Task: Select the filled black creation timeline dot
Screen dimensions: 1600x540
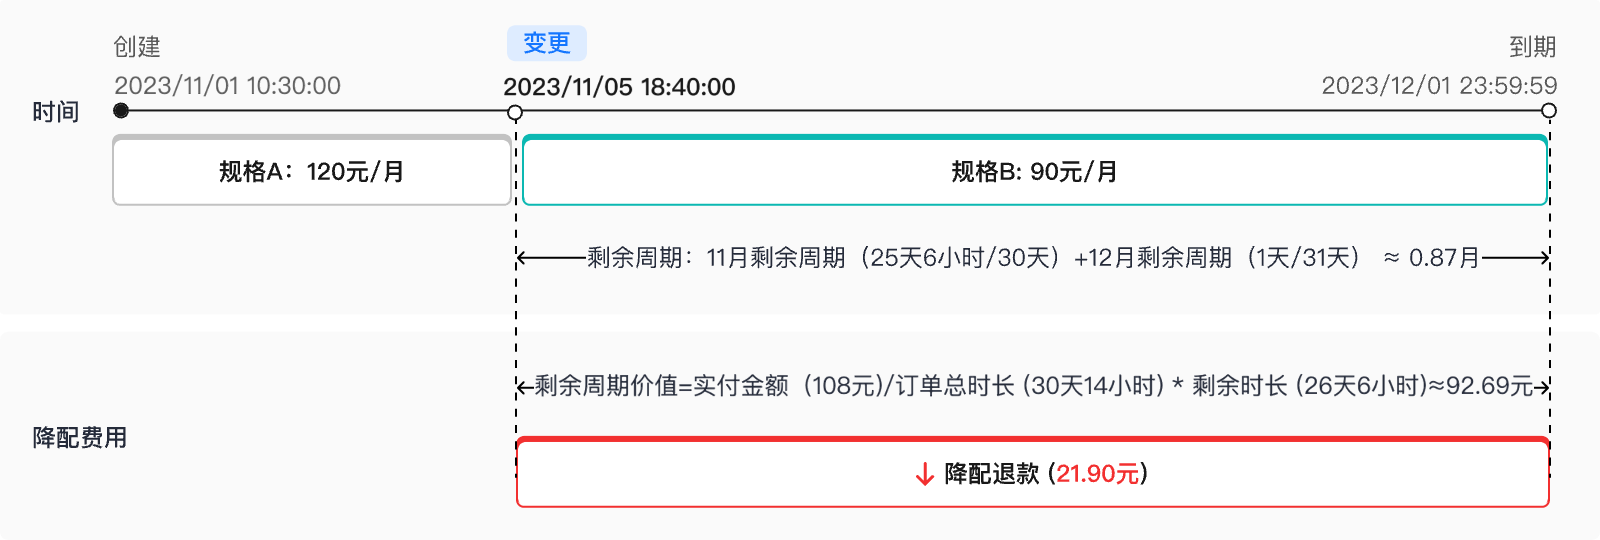Action: pos(121,110)
